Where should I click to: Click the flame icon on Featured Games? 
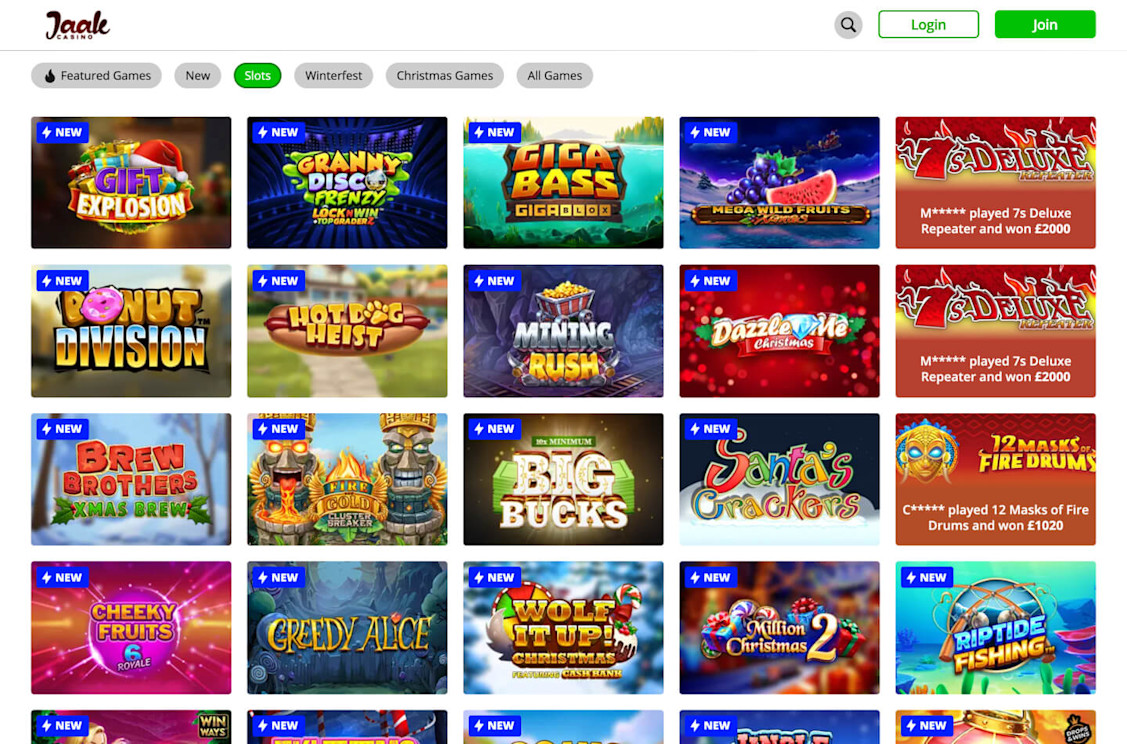(50, 75)
